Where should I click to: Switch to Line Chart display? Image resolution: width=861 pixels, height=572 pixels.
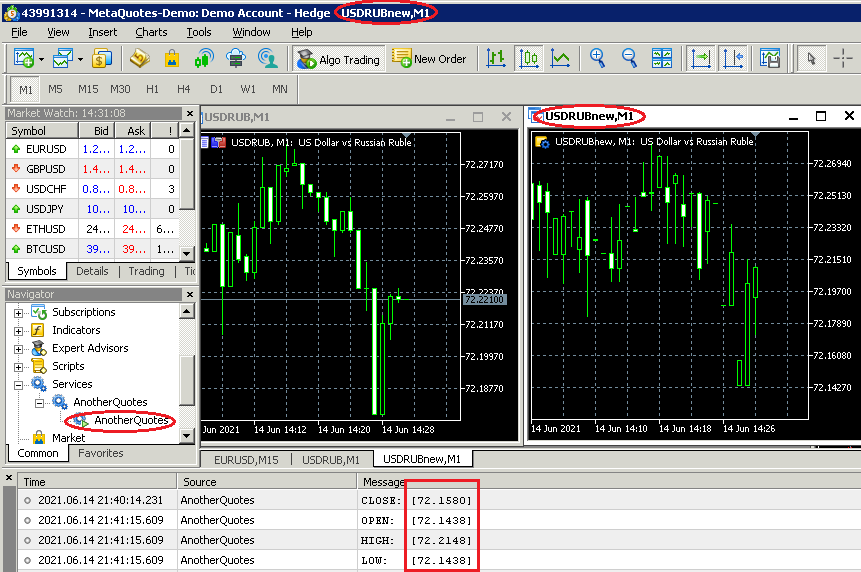click(x=560, y=58)
